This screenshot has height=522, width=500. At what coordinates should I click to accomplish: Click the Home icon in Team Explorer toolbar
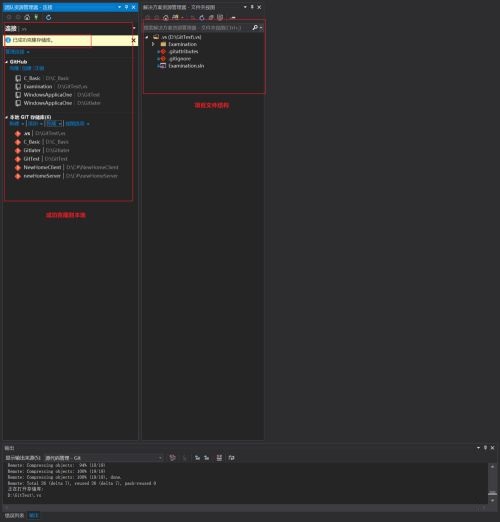pos(27,17)
